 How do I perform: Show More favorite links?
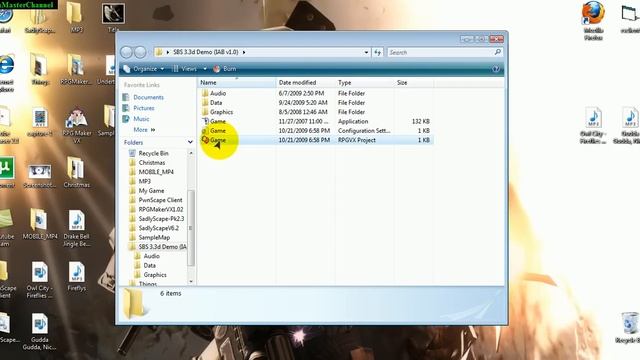[x=144, y=130]
